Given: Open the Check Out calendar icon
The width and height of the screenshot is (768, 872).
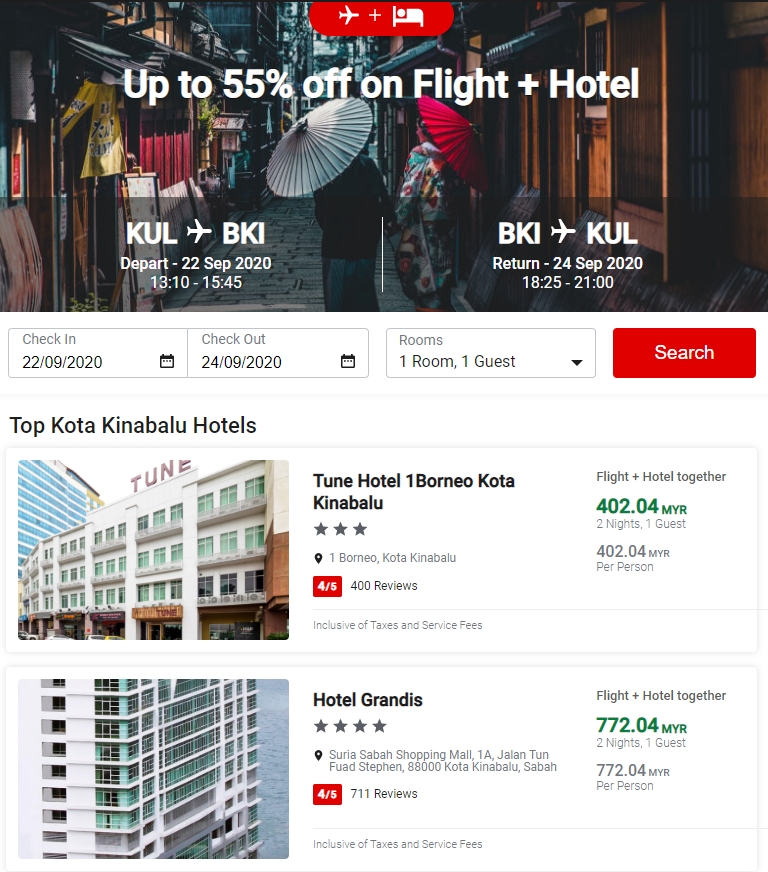Looking at the screenshot, I should (x=348, y=361).
